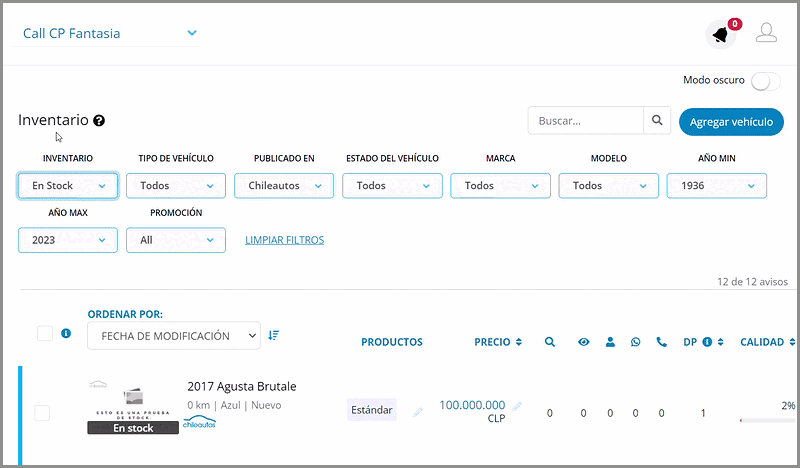Sort by the Precio column header
800x468 pixels.
pos(498,342)
